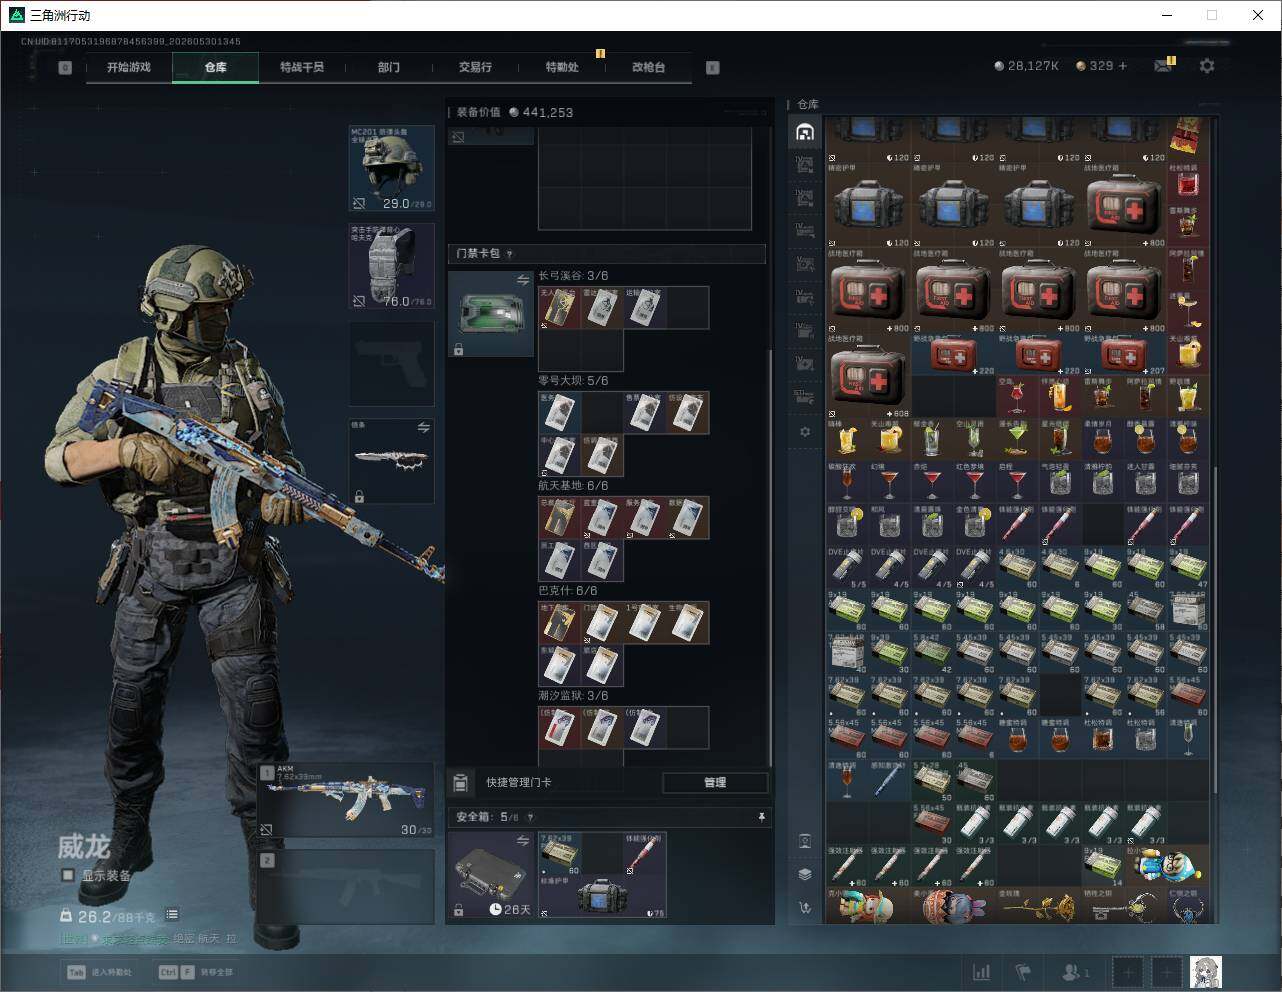This screenshot has width=1282, height=992.
Task: Select the AKM primary weapon slot
Action: coord(346,799)
